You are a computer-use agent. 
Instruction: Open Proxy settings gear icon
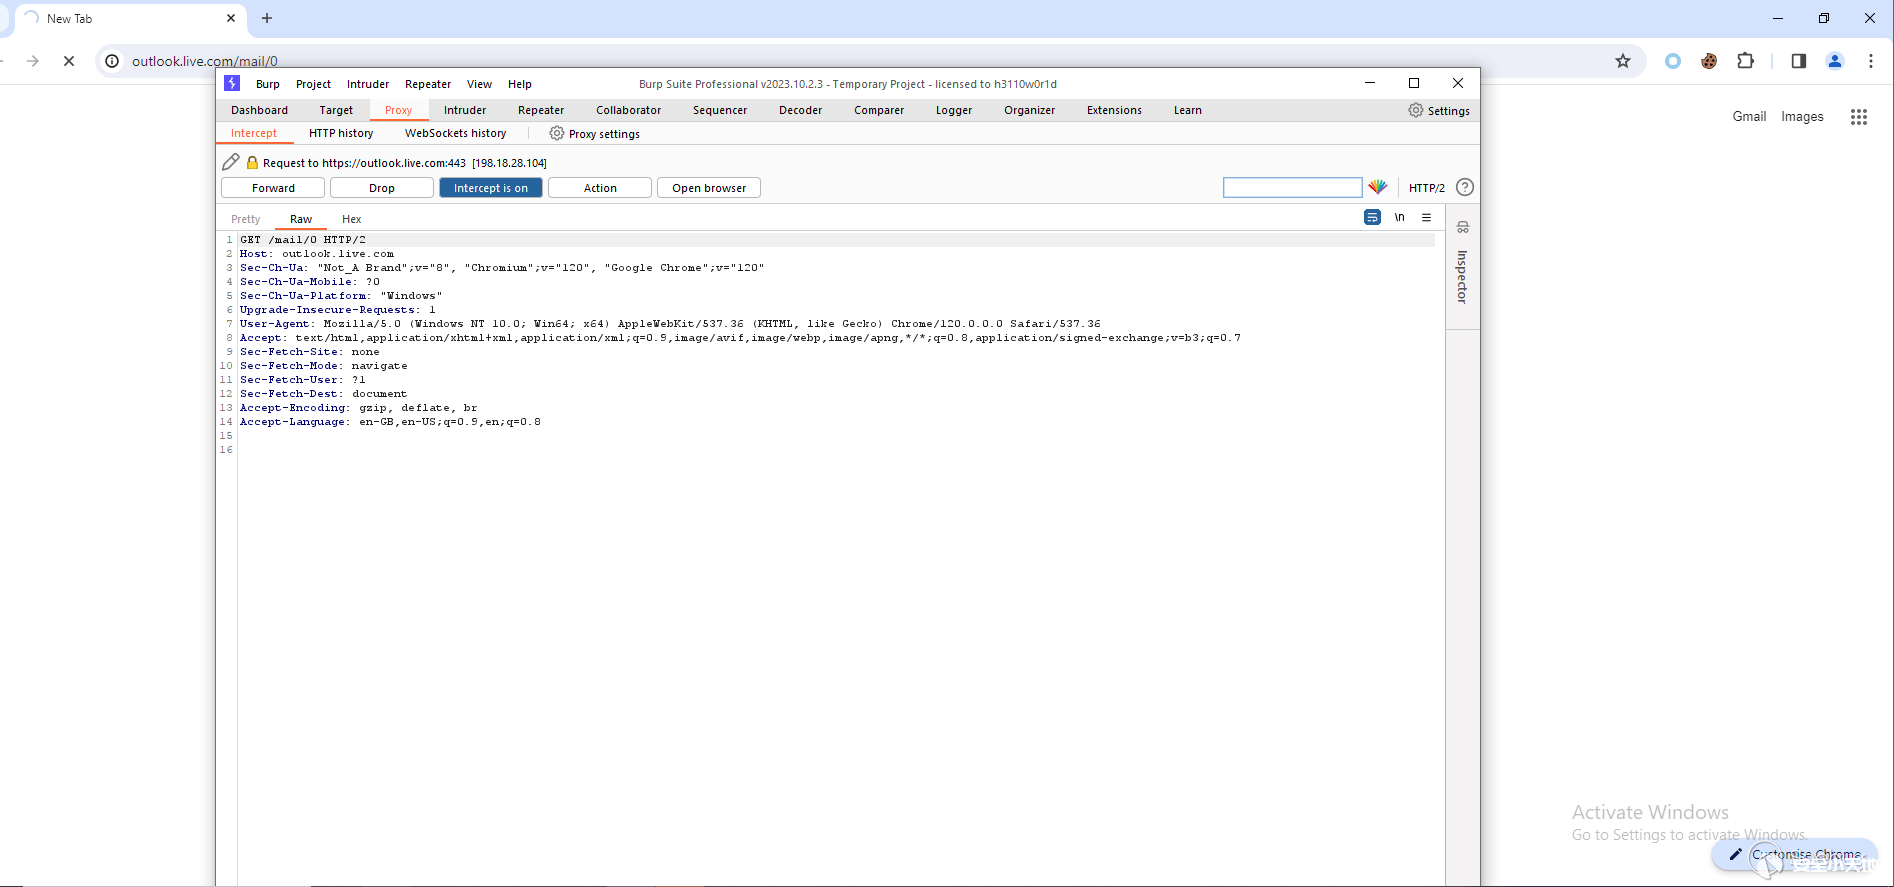click(557, 133)
